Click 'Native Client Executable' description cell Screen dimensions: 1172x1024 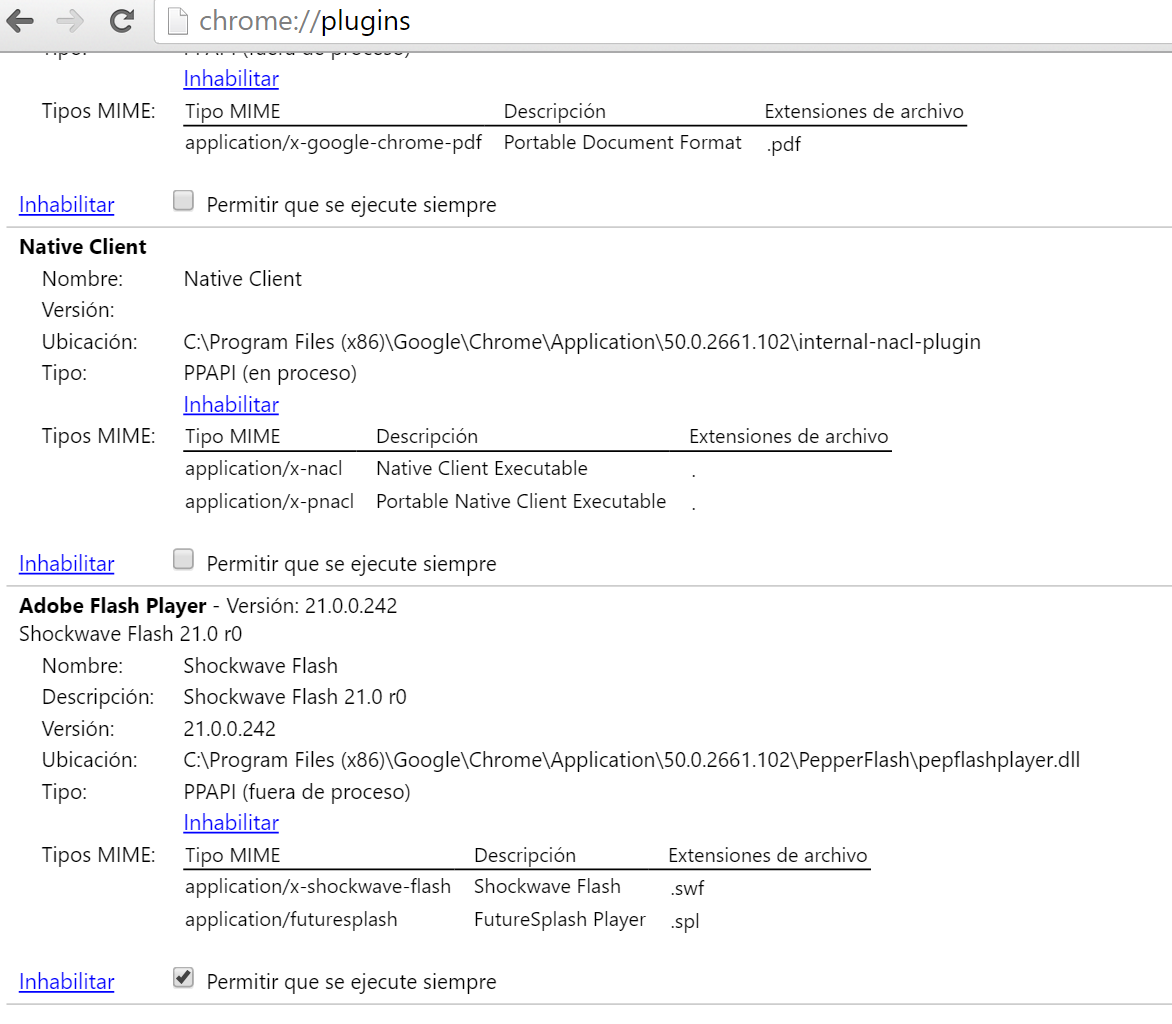coord(482,468)
